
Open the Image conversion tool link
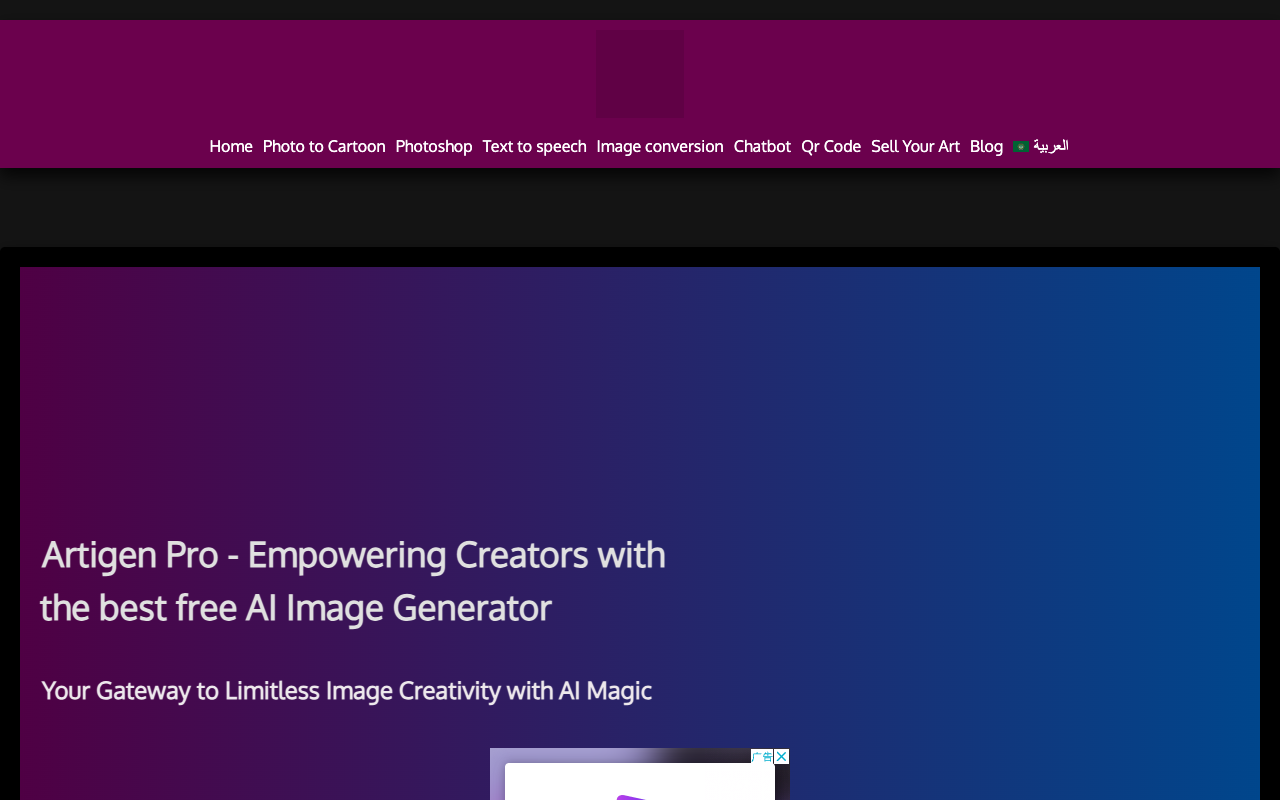660,146
